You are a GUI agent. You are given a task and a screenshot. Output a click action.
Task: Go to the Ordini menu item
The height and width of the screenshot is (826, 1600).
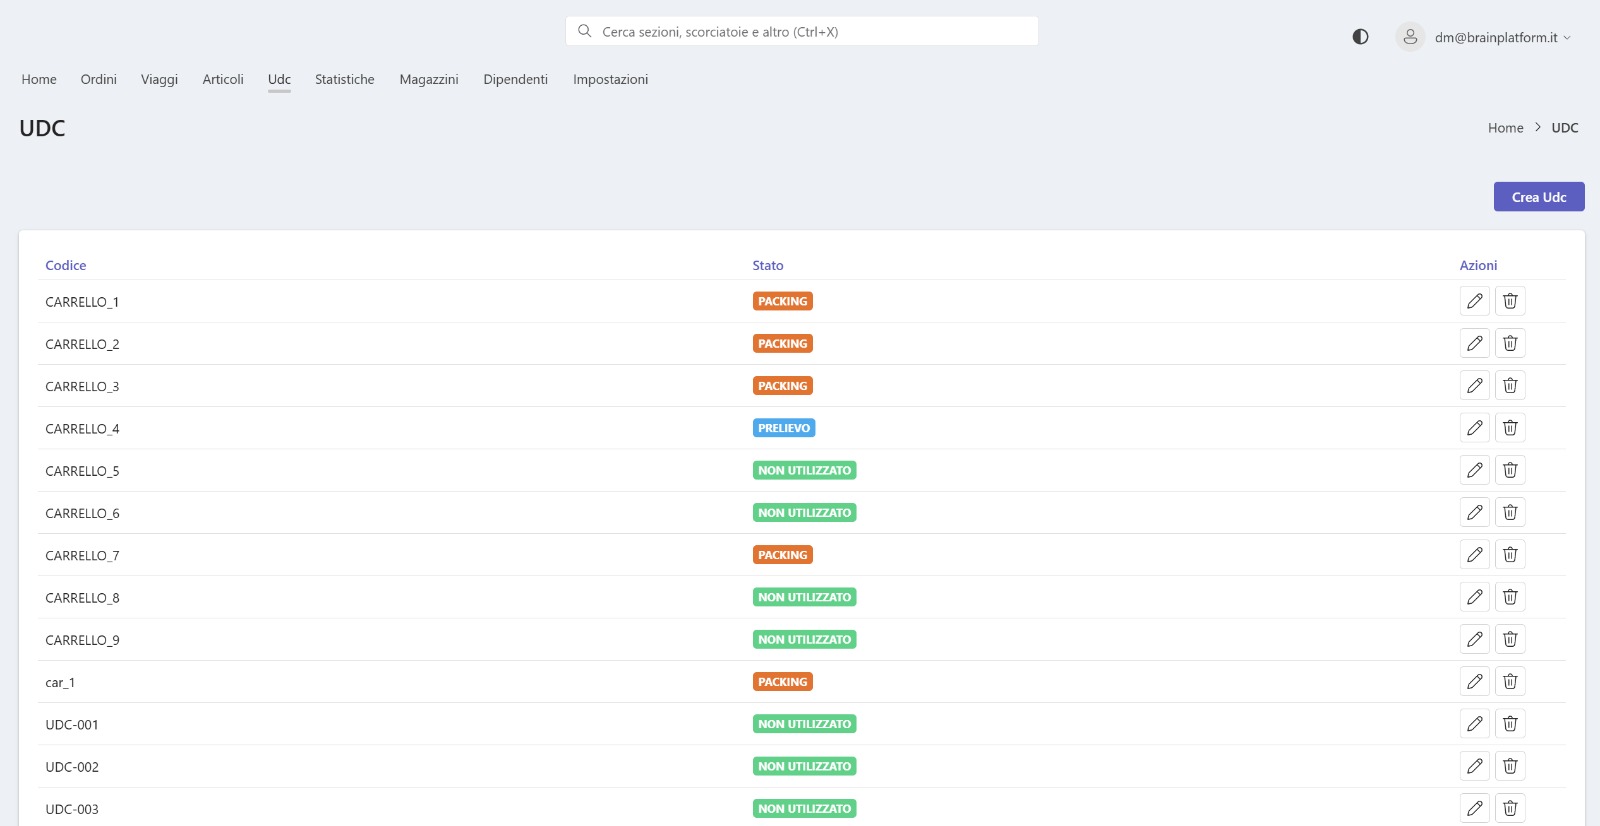tap(98, 79)
